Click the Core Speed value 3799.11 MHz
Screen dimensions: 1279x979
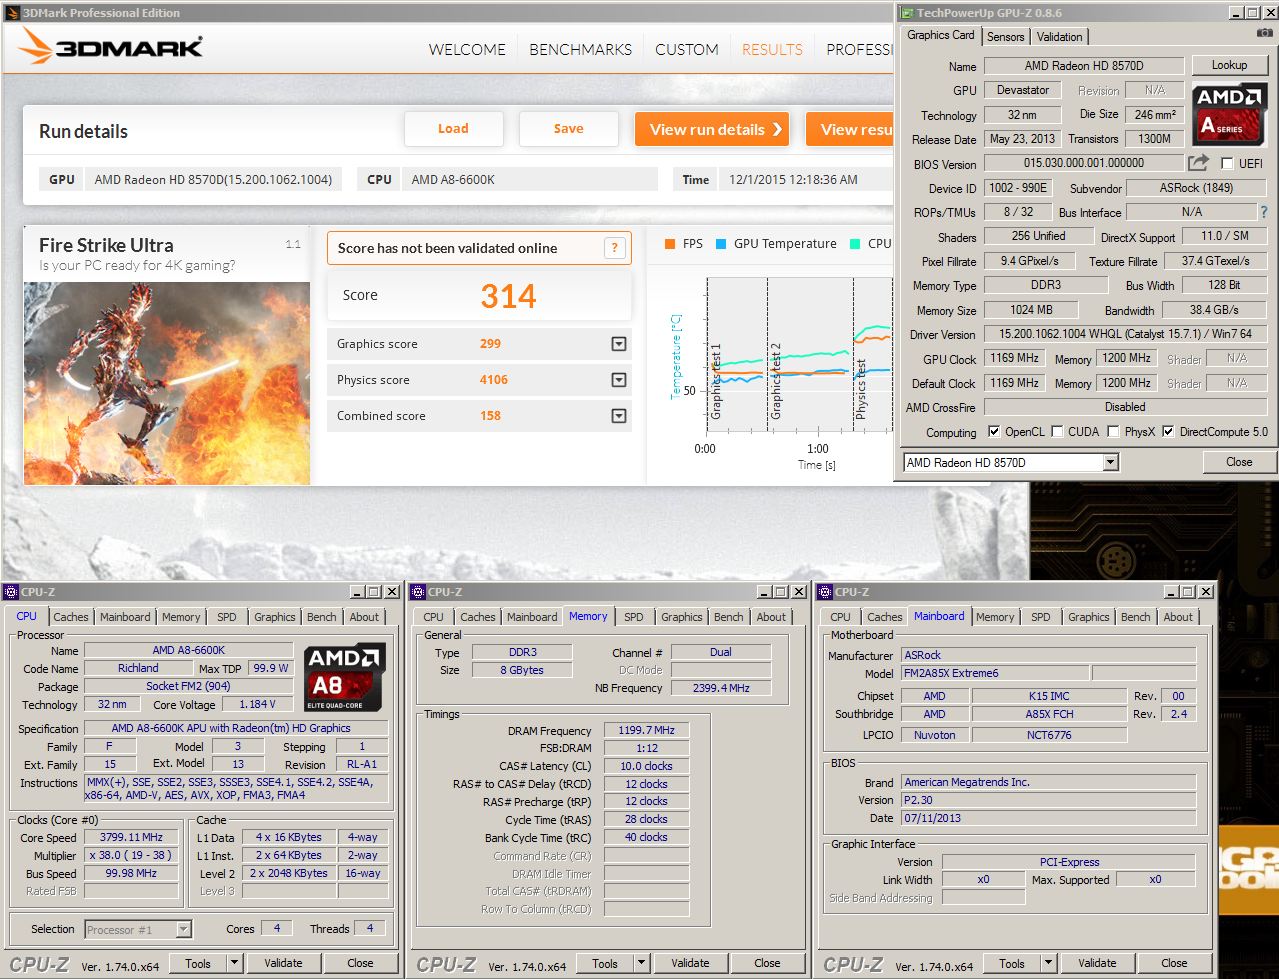point(131,837)
